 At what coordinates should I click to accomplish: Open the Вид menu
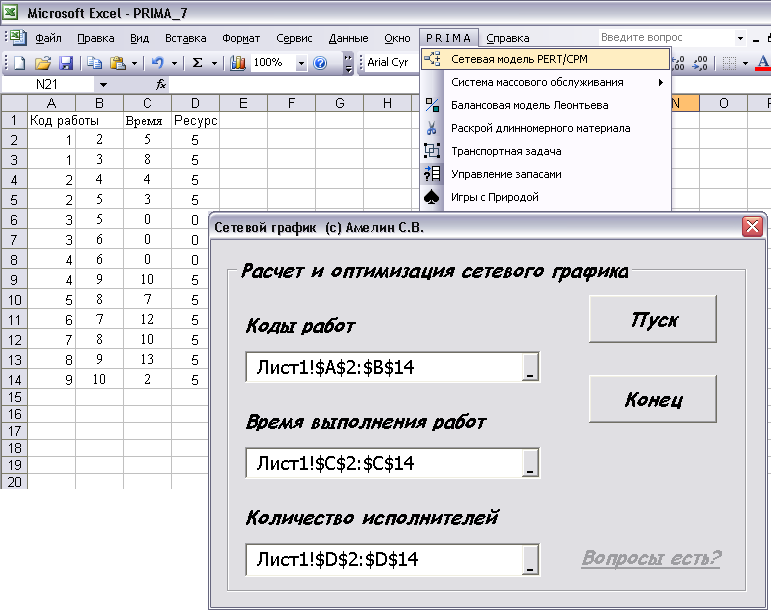click(140, 38)
